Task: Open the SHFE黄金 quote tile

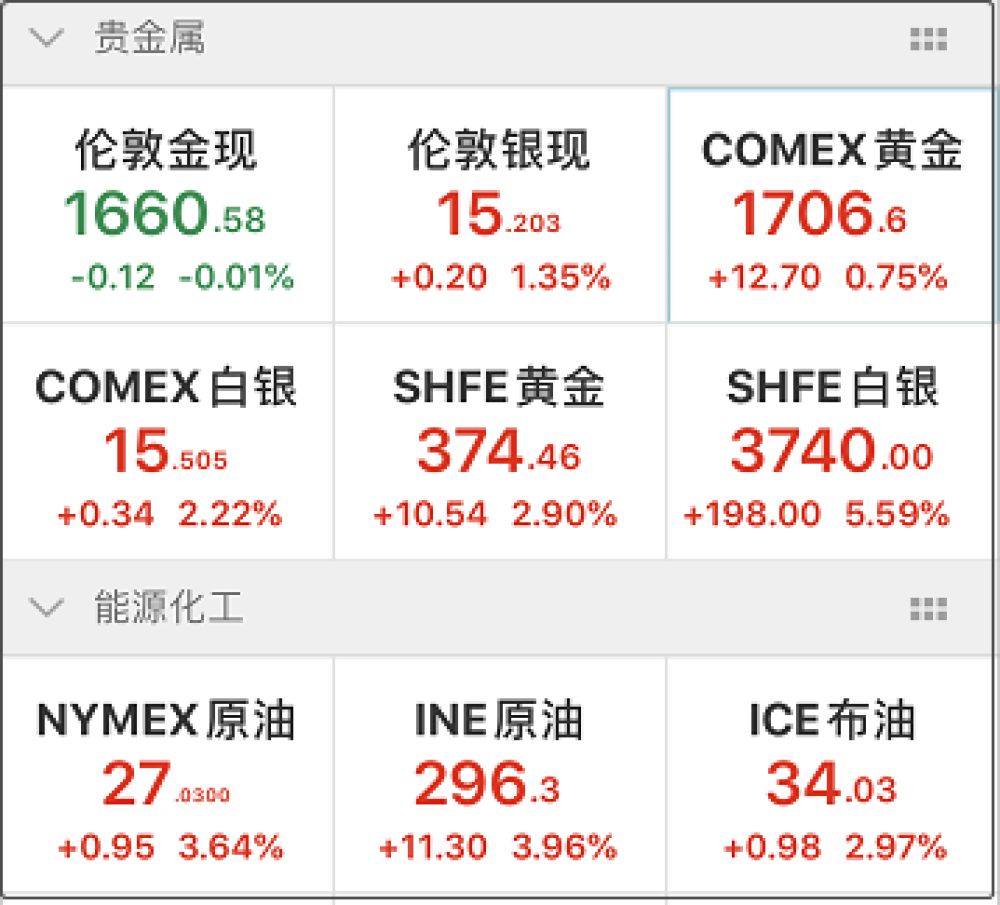Action: pyautogui.click(x=500, y=441)
